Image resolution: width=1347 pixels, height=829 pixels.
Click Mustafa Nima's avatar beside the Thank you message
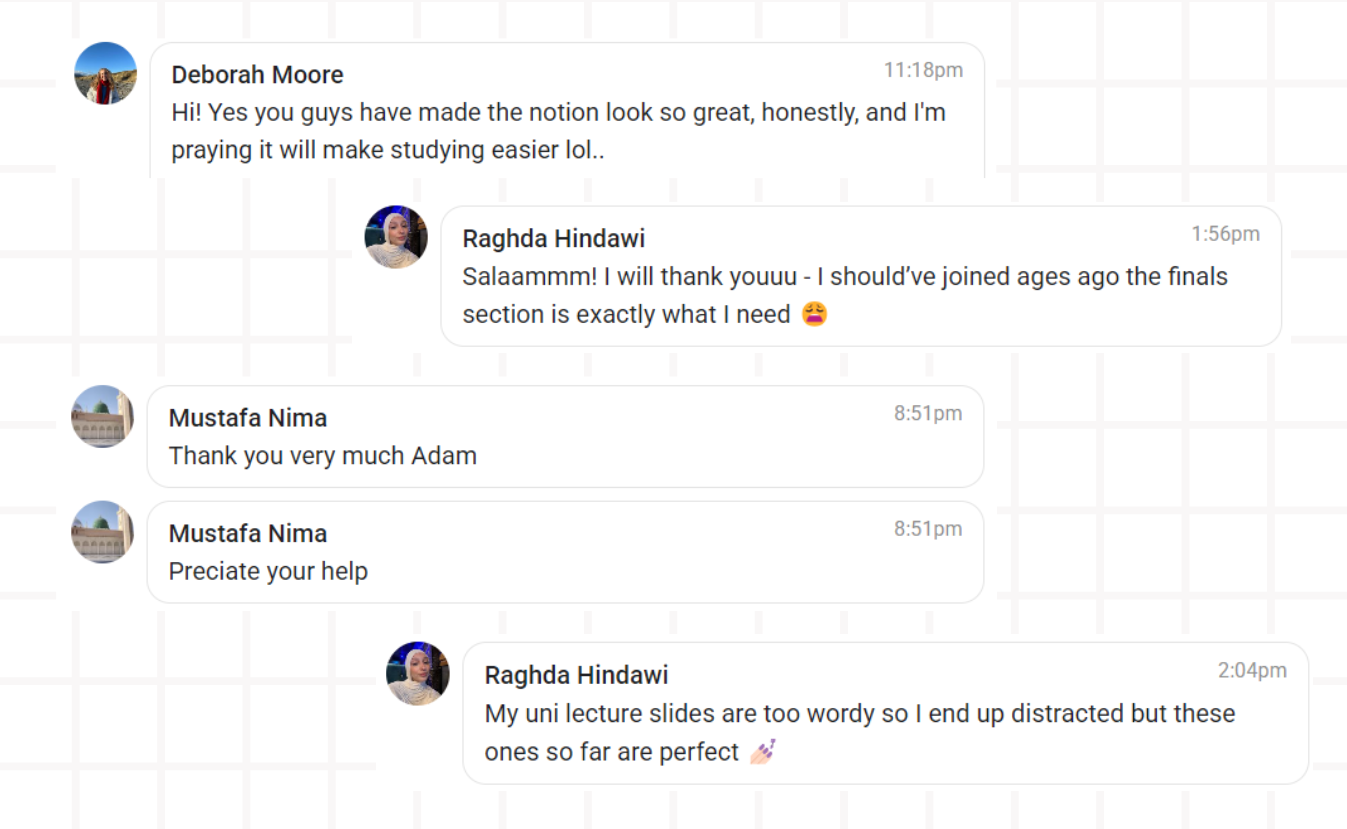tap(102, 416)
